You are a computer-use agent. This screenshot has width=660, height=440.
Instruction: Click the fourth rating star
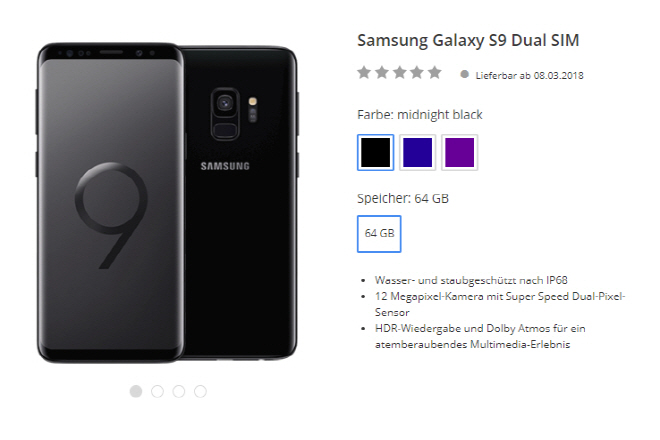pyautogui.click(x=417, y=73)
